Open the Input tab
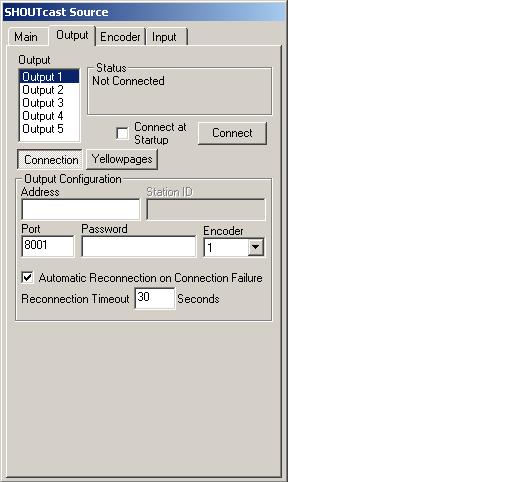512x482 pixels. coord(166,37)
